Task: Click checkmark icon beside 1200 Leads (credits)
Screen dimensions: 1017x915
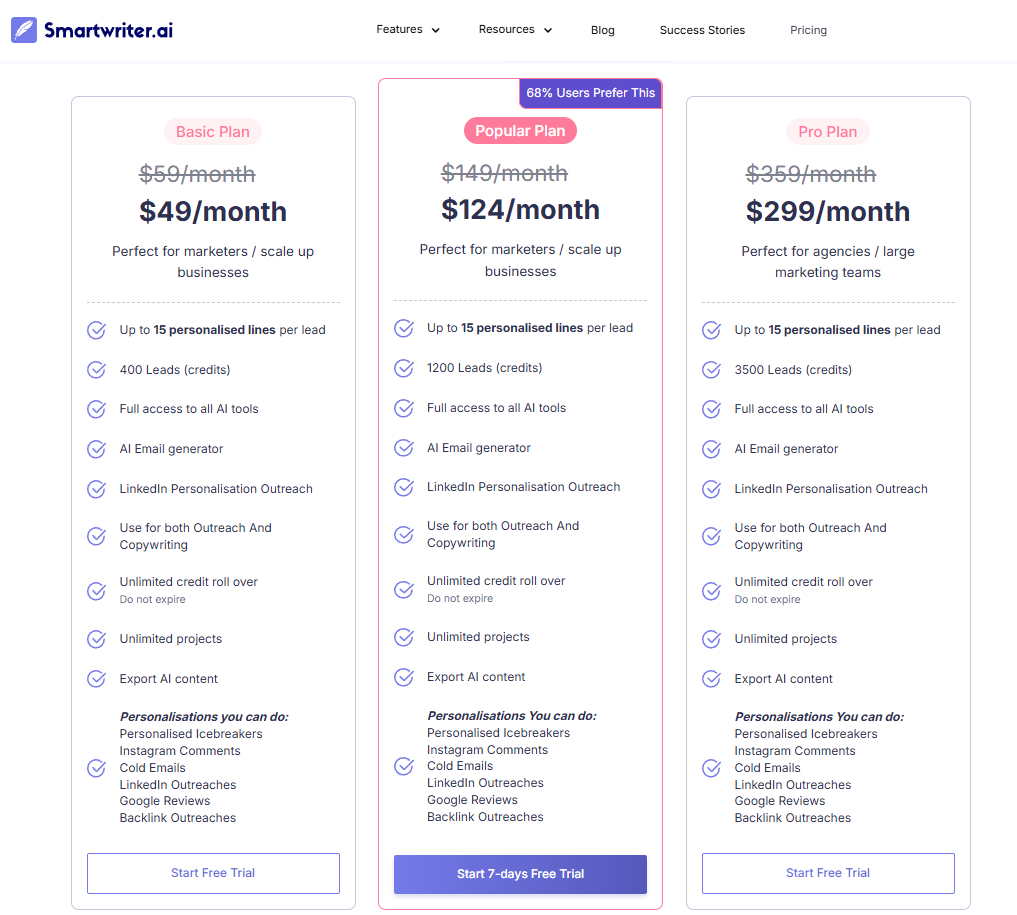Action: point(404,368)
